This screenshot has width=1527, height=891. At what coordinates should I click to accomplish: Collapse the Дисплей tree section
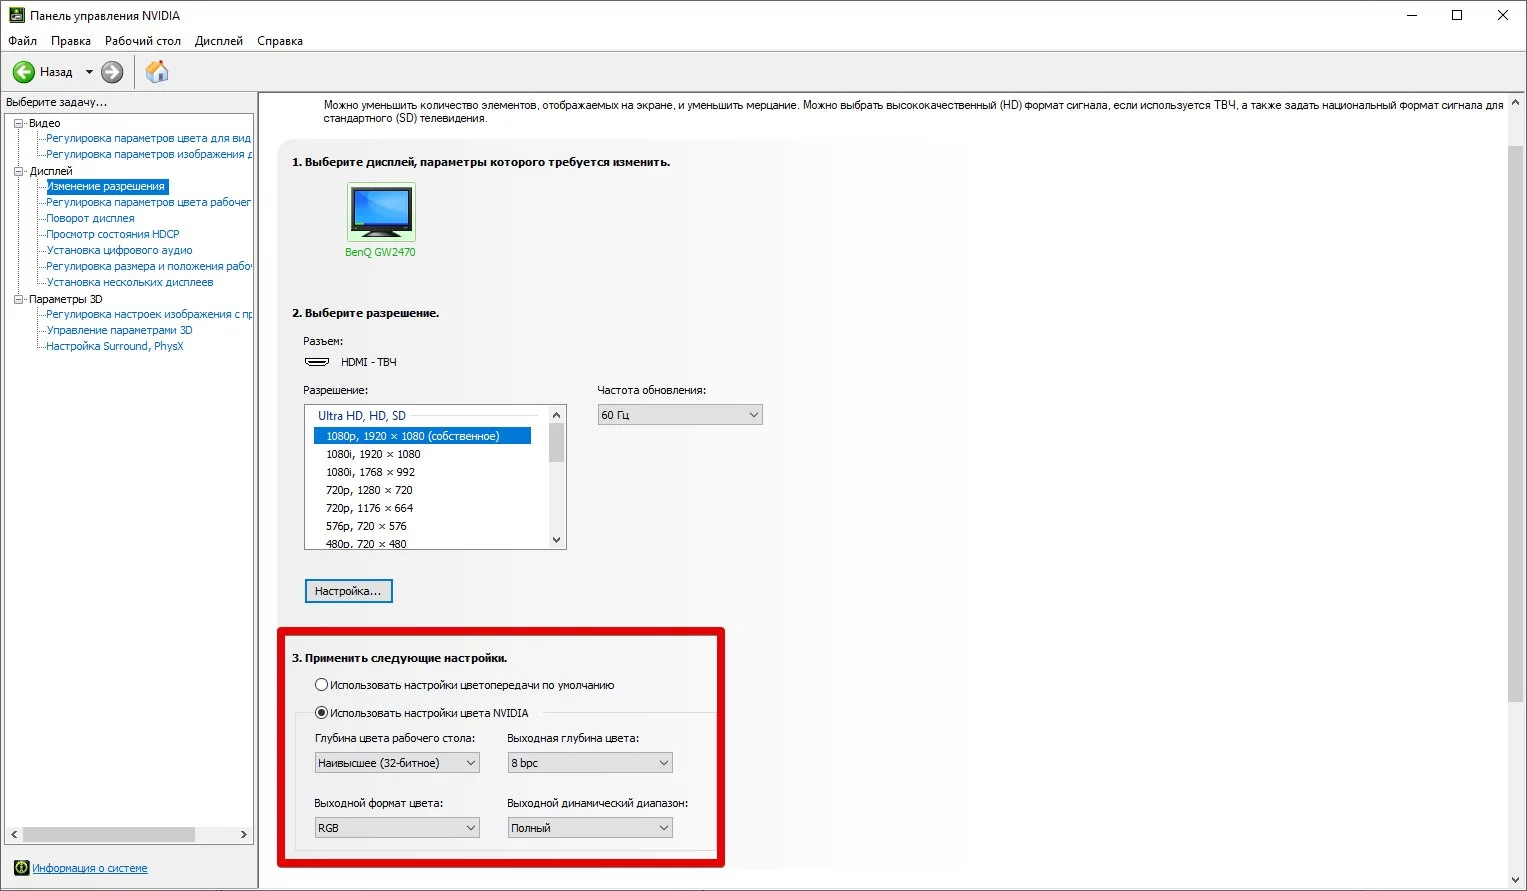tap(19, 171)
